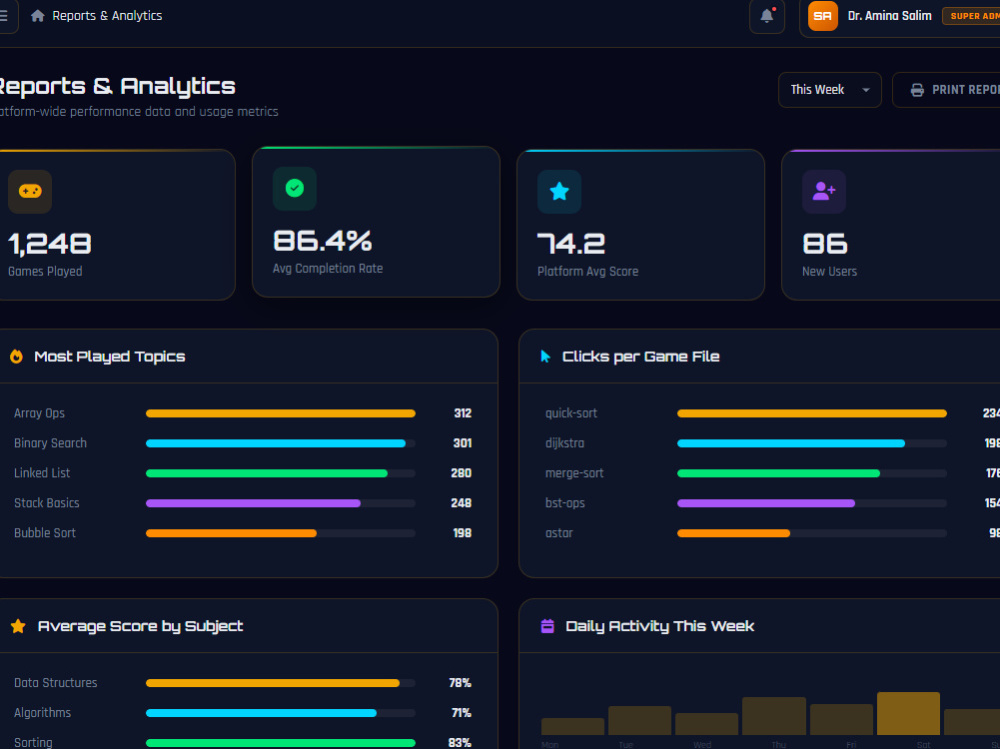Screen dimensions: 1000x749
Task: Click the quick-sort clicks bar
Action: tap(812, 413)
